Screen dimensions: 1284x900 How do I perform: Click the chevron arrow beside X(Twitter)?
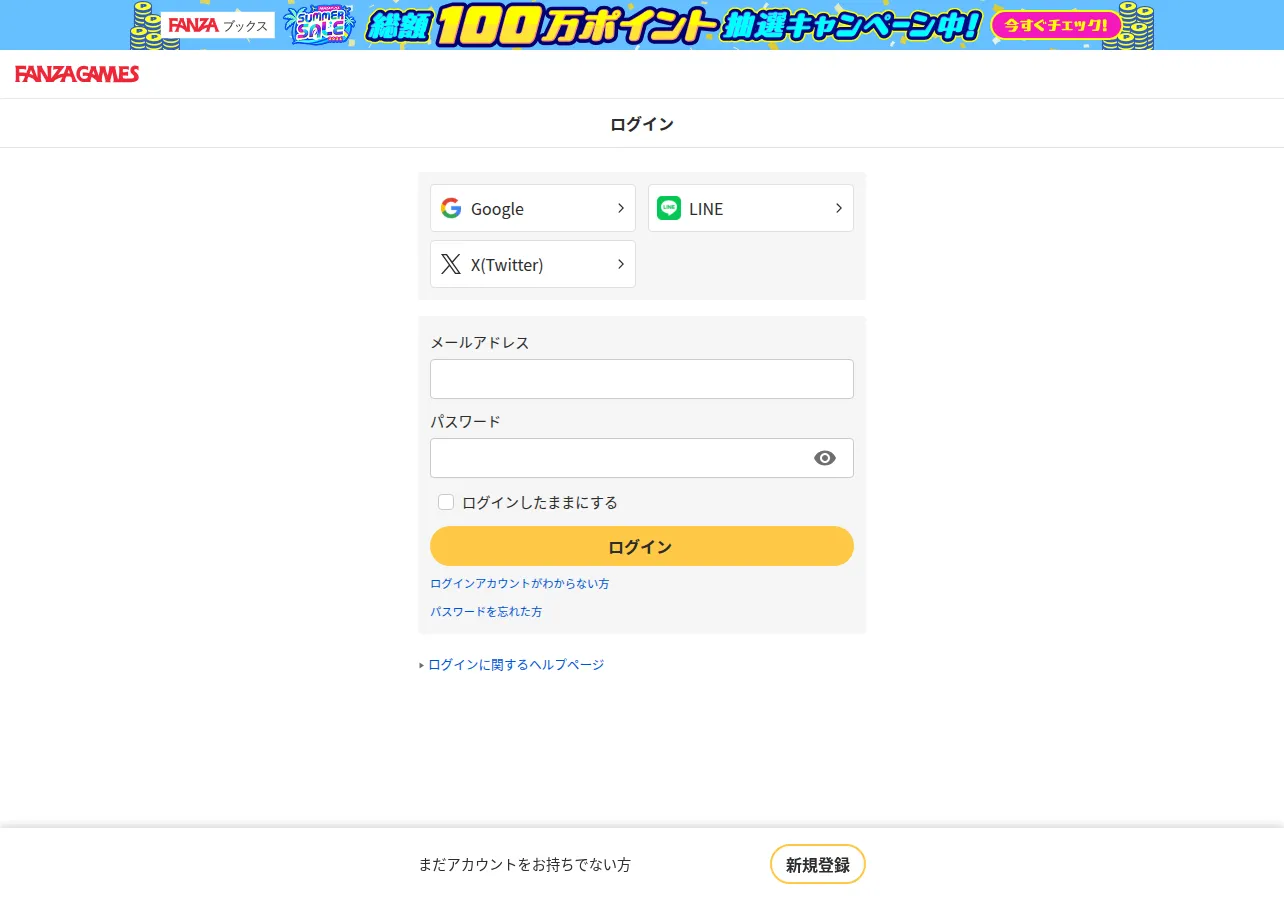pos(621,264)
